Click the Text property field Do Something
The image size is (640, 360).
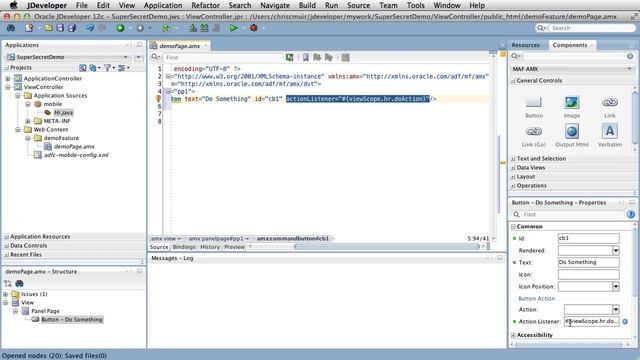(x=588, y=262)
